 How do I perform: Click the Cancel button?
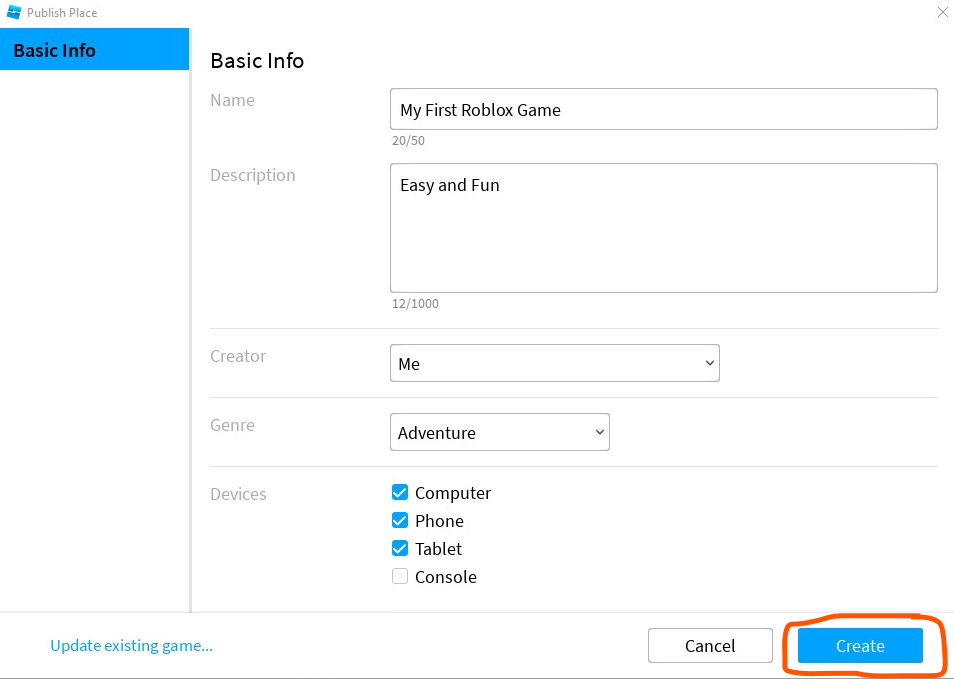pyautogui.click(x=710, y=646)
